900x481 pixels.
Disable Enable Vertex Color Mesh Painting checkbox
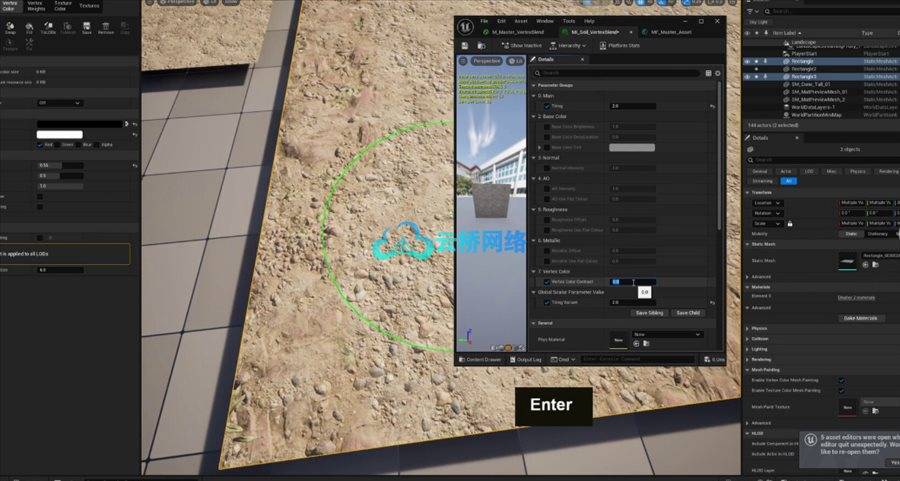coord(841,380)
